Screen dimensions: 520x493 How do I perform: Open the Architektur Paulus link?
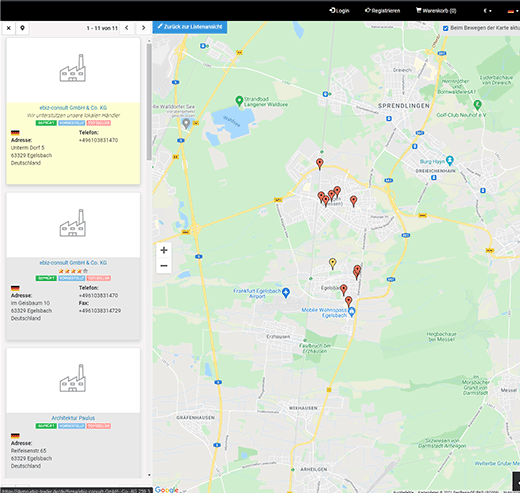[73, 418]
